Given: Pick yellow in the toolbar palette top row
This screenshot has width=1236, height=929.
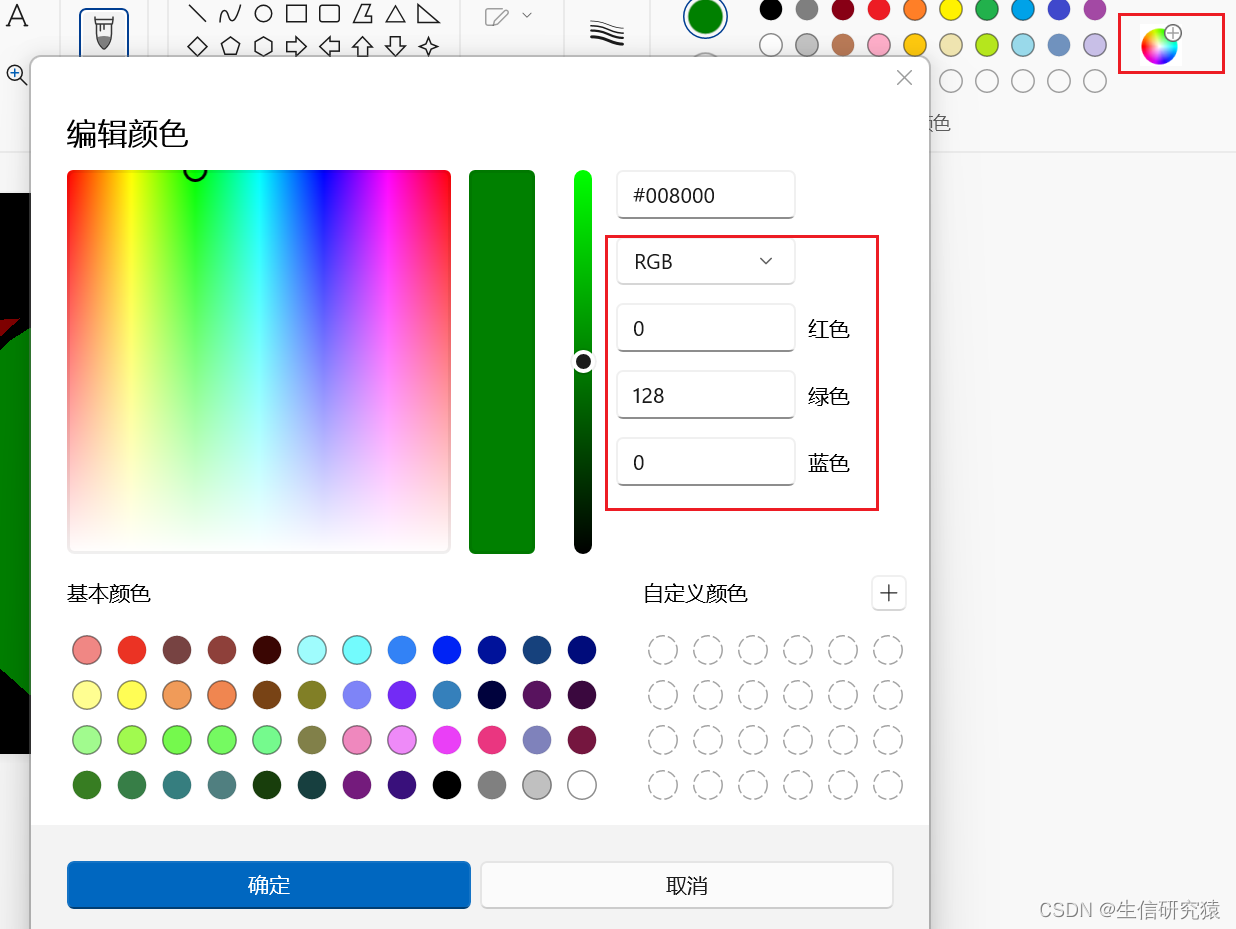Looking at the screenshot, I should (951, 10).
